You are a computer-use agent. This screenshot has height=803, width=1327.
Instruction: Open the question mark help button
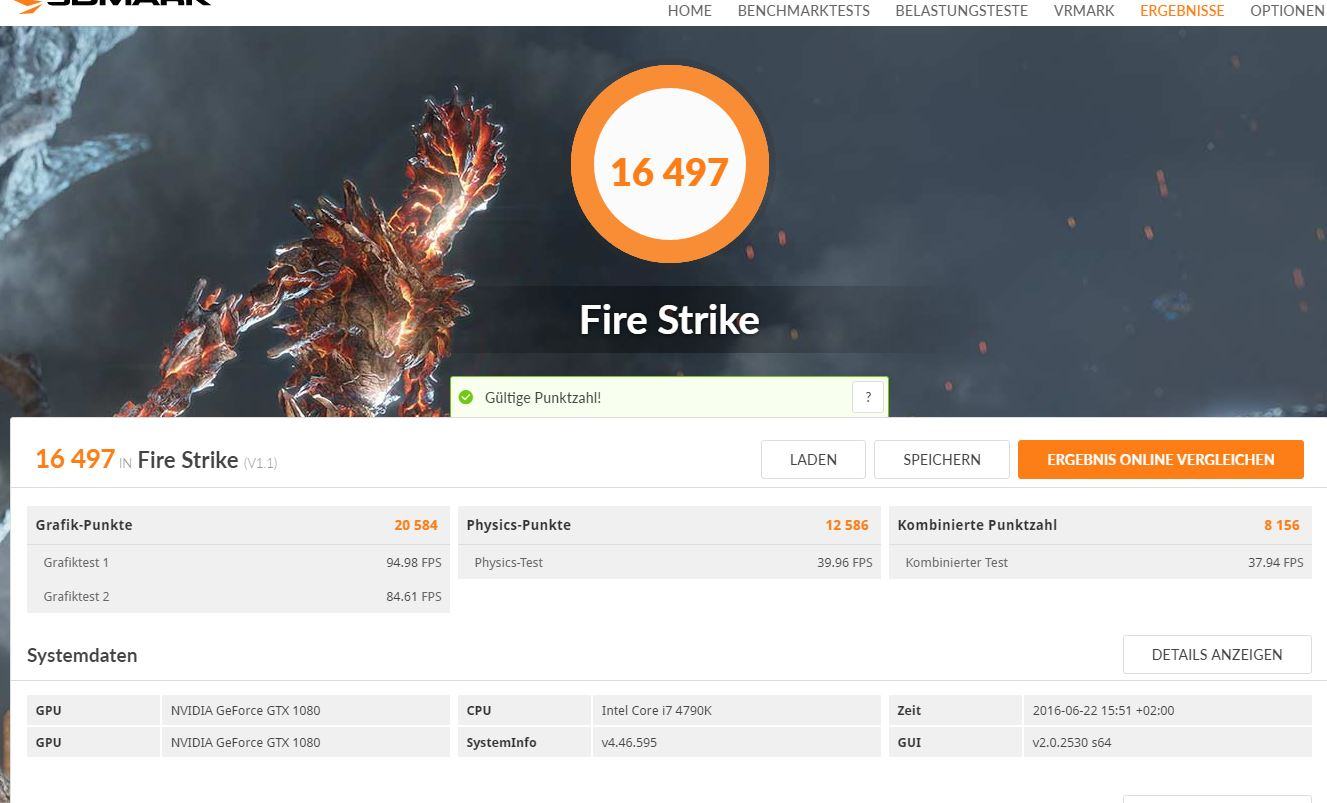tap(868, 397)
